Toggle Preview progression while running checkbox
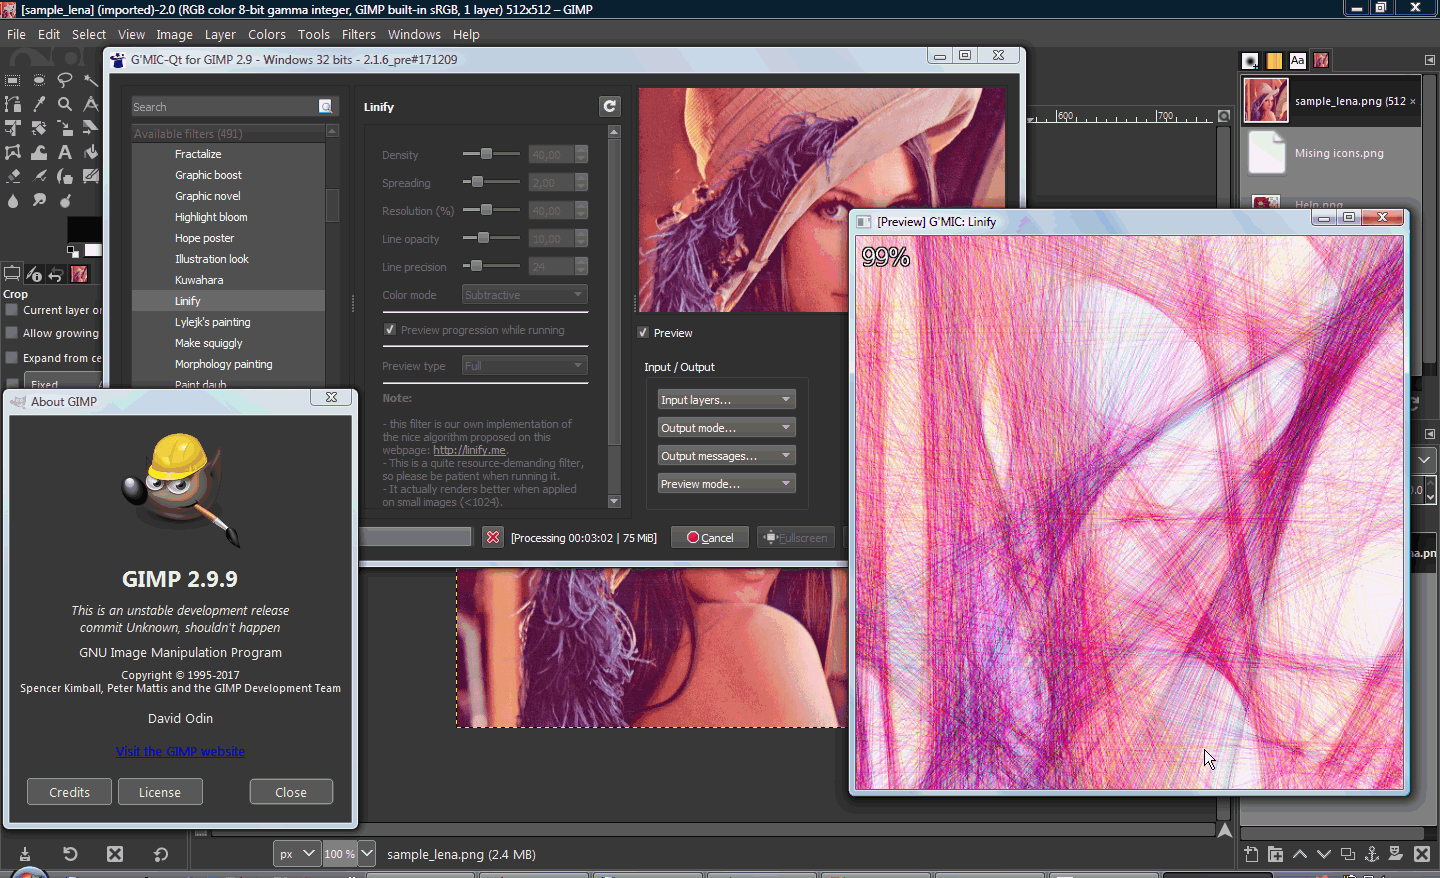Image resolution: width=1440 pixels, height=878 pixels. click(390, 330)
